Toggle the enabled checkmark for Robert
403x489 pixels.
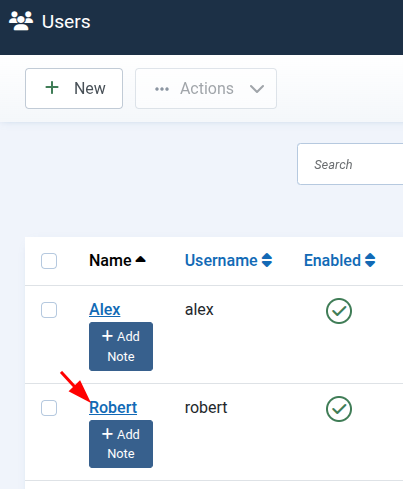click(339, 409)
